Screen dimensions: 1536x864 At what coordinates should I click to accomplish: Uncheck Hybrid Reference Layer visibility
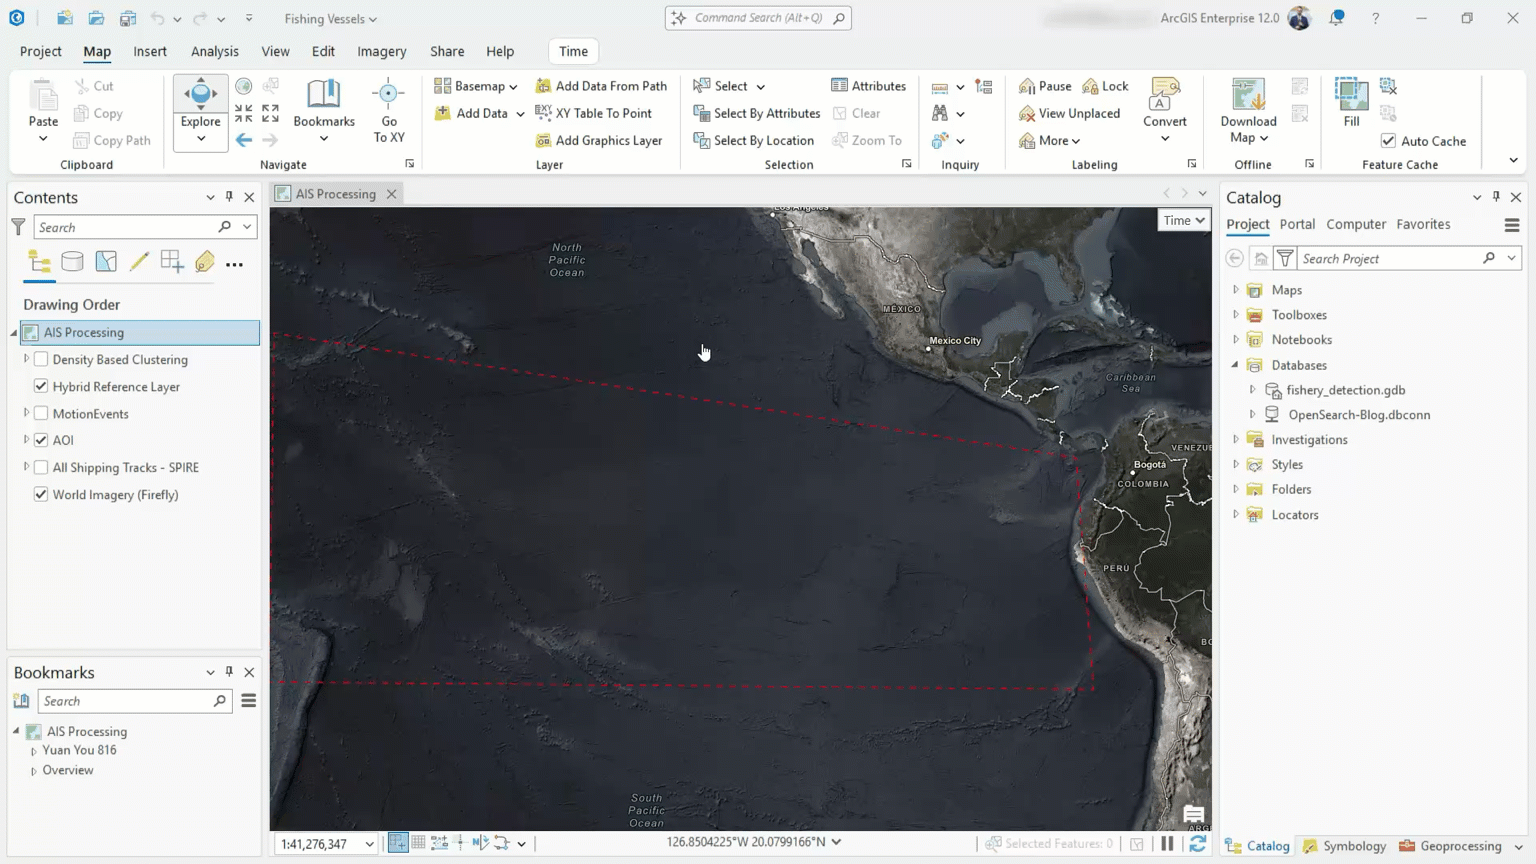[x=41, y=386]
